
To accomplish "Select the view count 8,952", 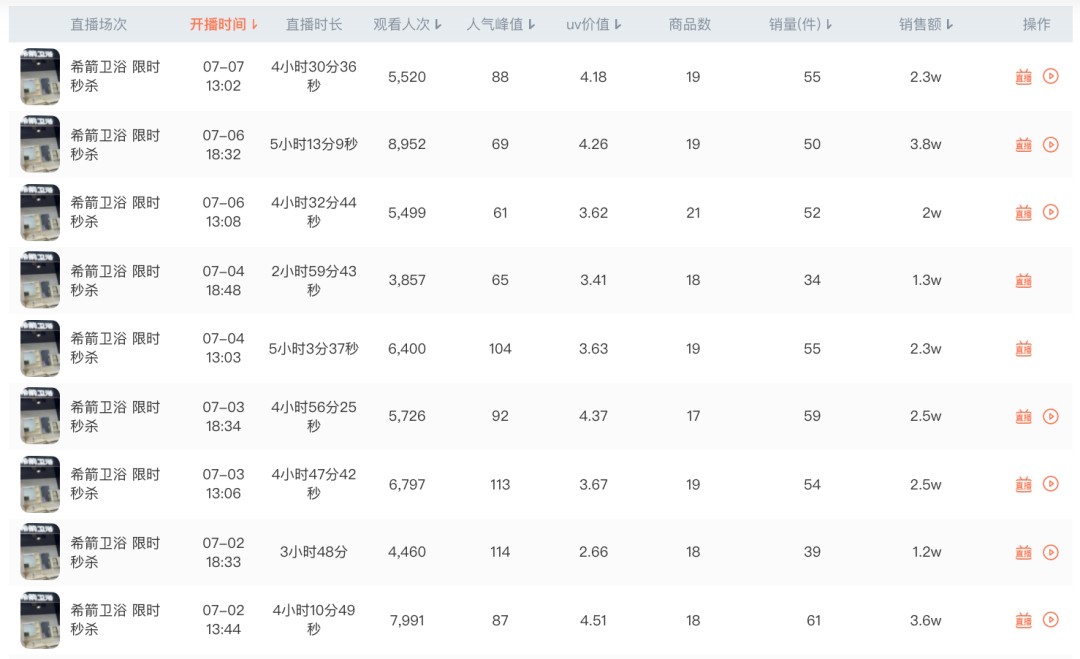I will 407,144.
